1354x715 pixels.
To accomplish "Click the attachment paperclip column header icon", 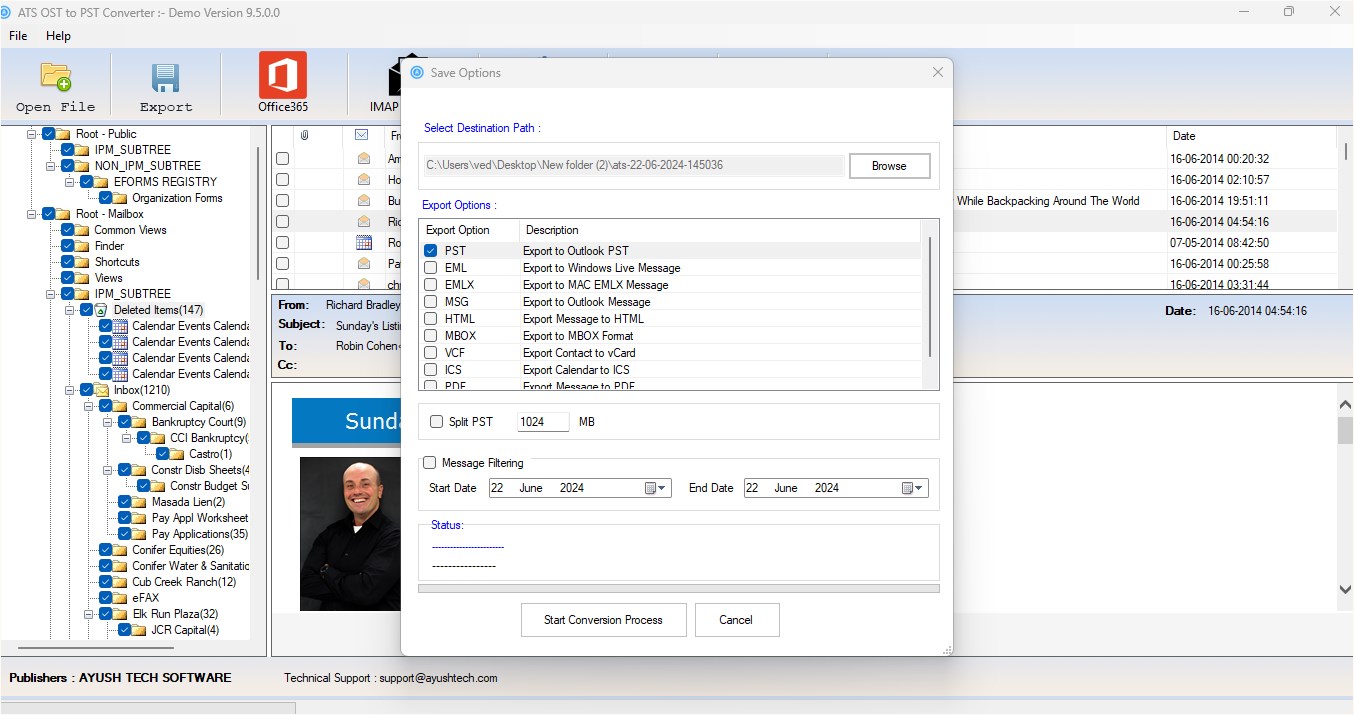I will [x=305, y=134].
